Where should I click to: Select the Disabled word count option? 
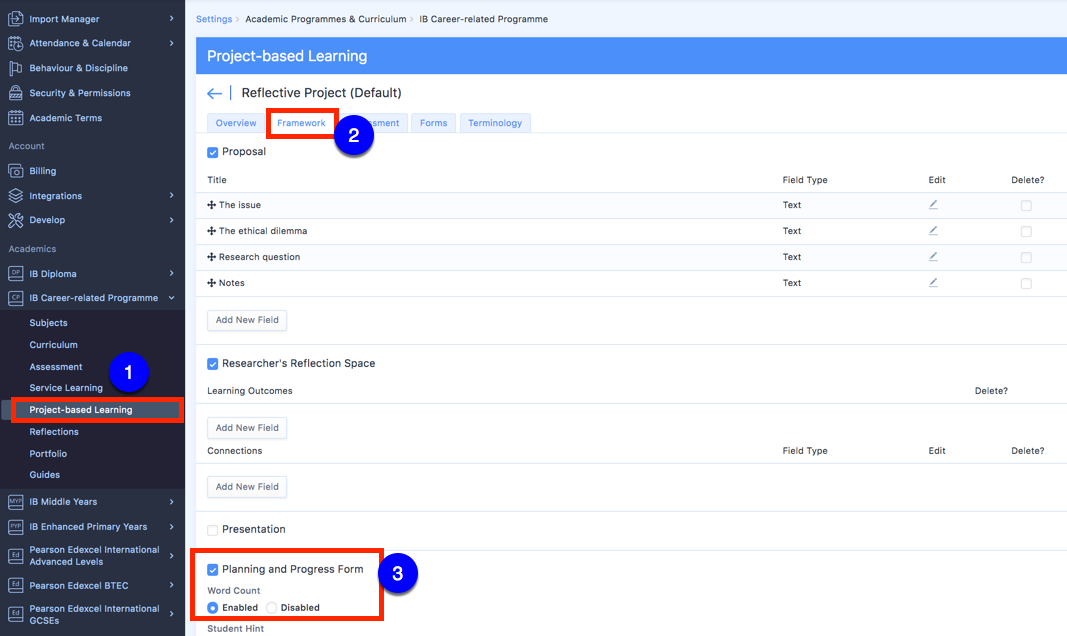[271, 608]
